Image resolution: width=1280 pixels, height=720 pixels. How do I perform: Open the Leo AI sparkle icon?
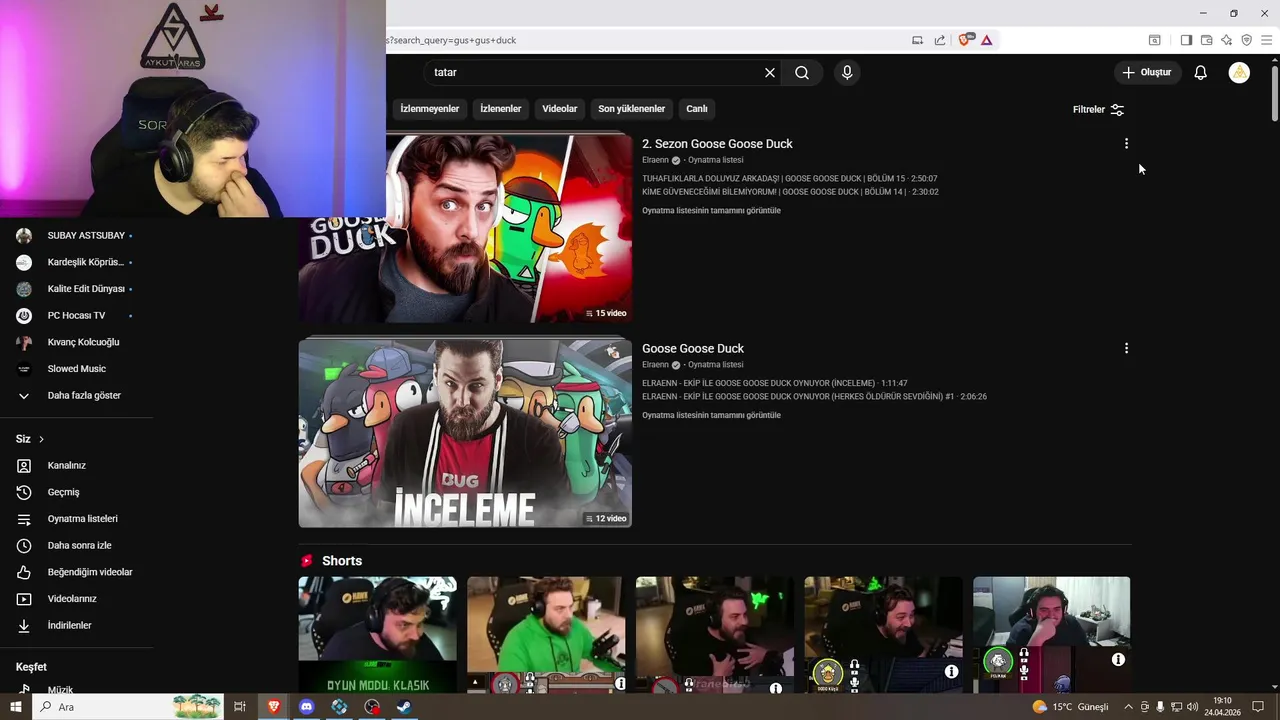[1226, 40]
